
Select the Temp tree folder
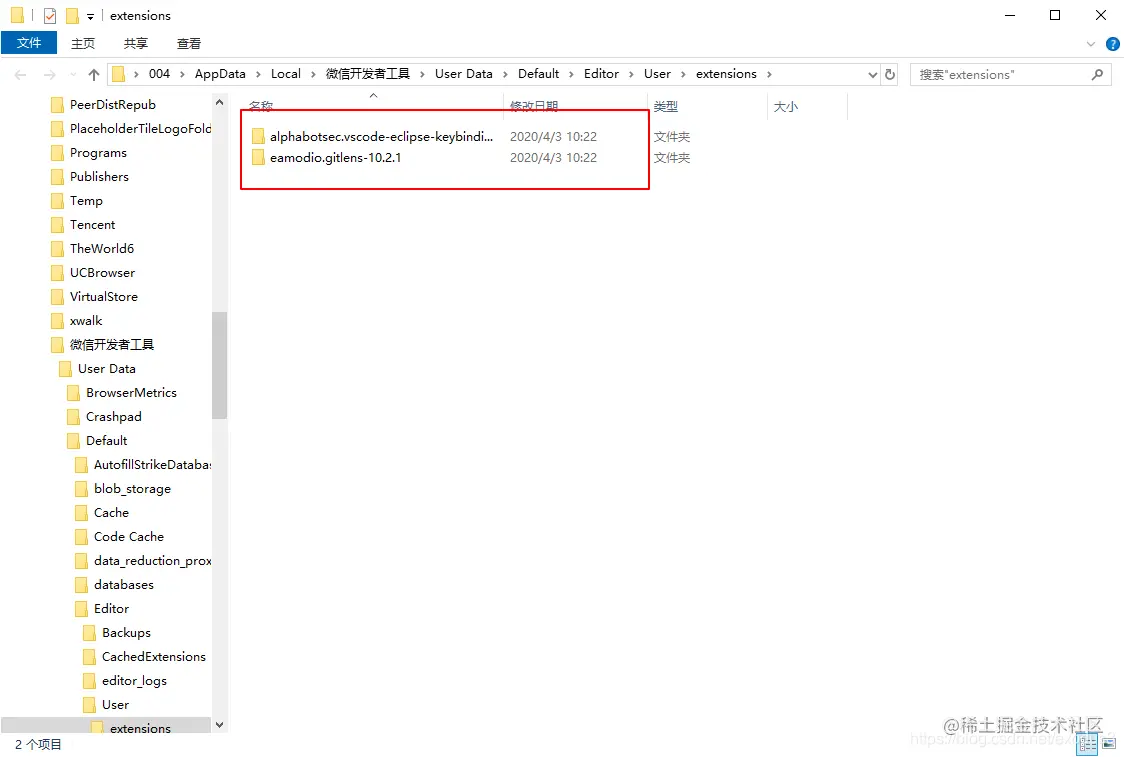coord(86,201)
